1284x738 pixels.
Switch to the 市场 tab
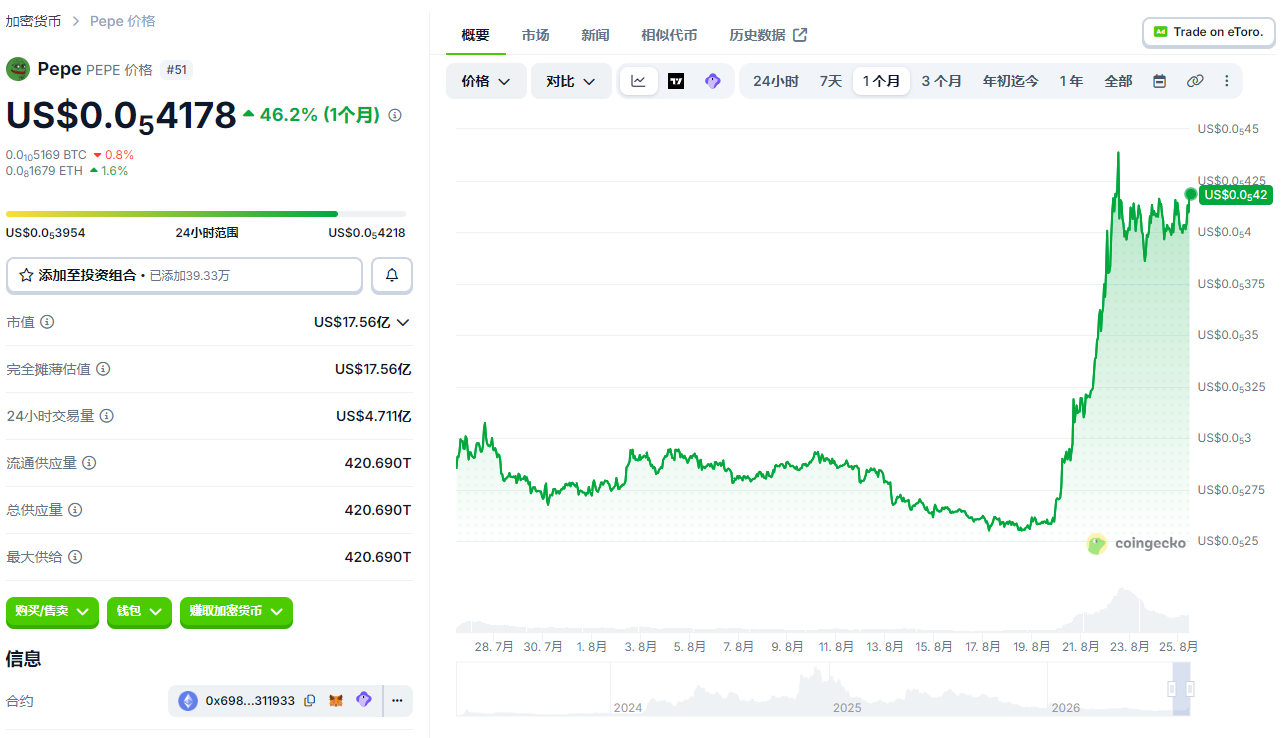coord(535,35)
